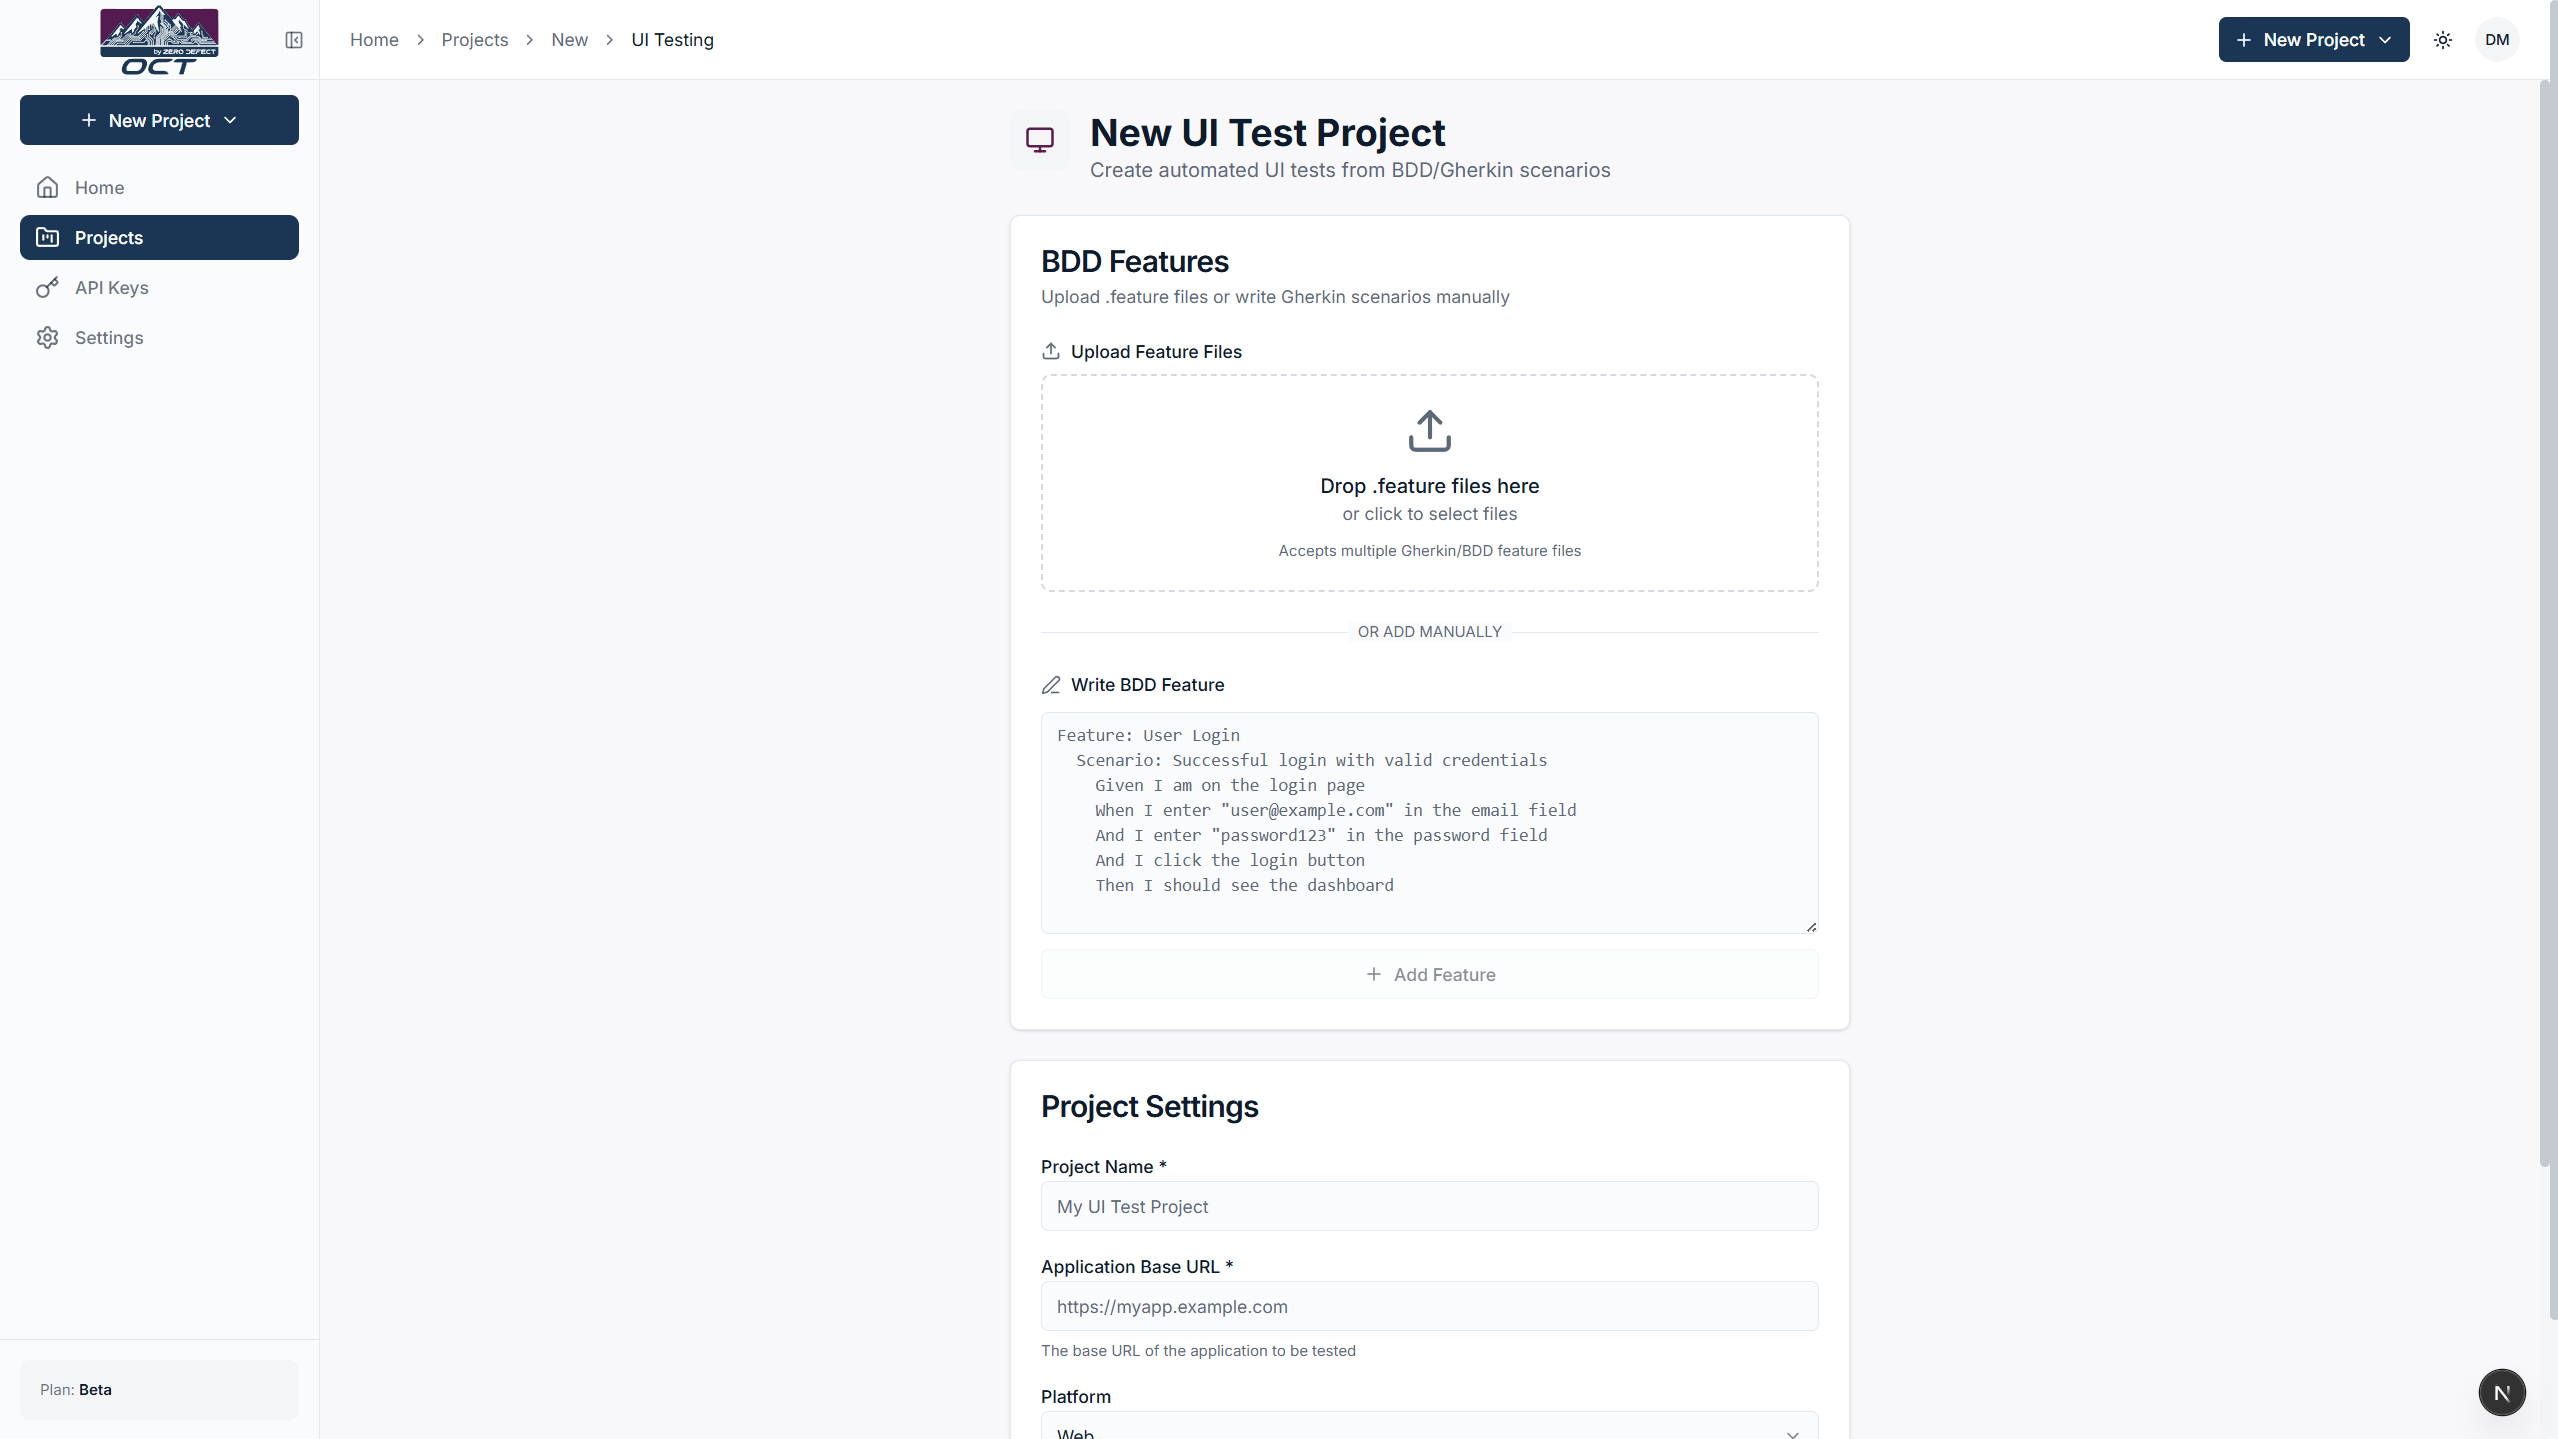
Task: Open the Next.js dev tools badge
Action: coord(2502,1392)
